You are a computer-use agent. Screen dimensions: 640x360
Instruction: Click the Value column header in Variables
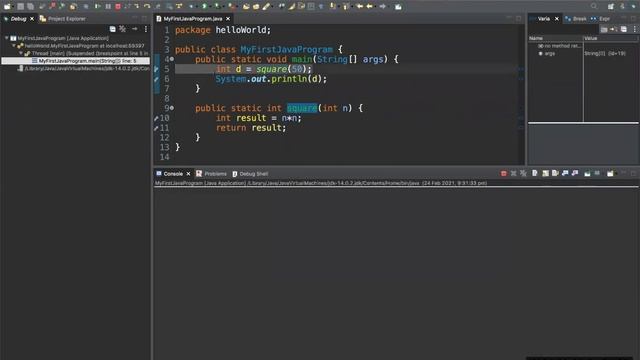point(611,38)
